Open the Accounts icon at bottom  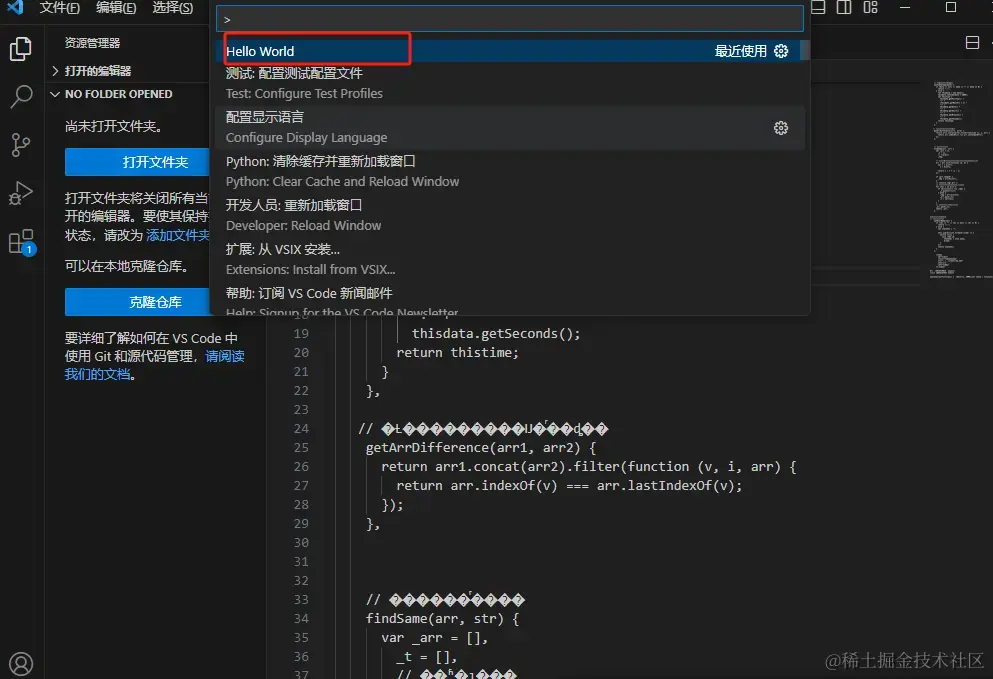21,664
